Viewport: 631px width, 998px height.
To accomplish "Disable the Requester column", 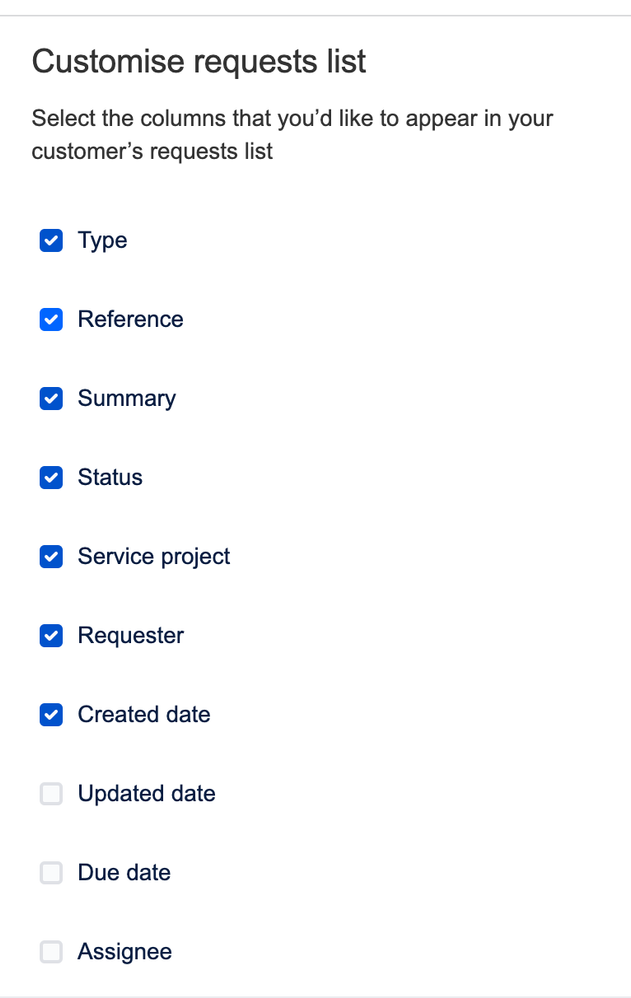I will pos(50,635).
